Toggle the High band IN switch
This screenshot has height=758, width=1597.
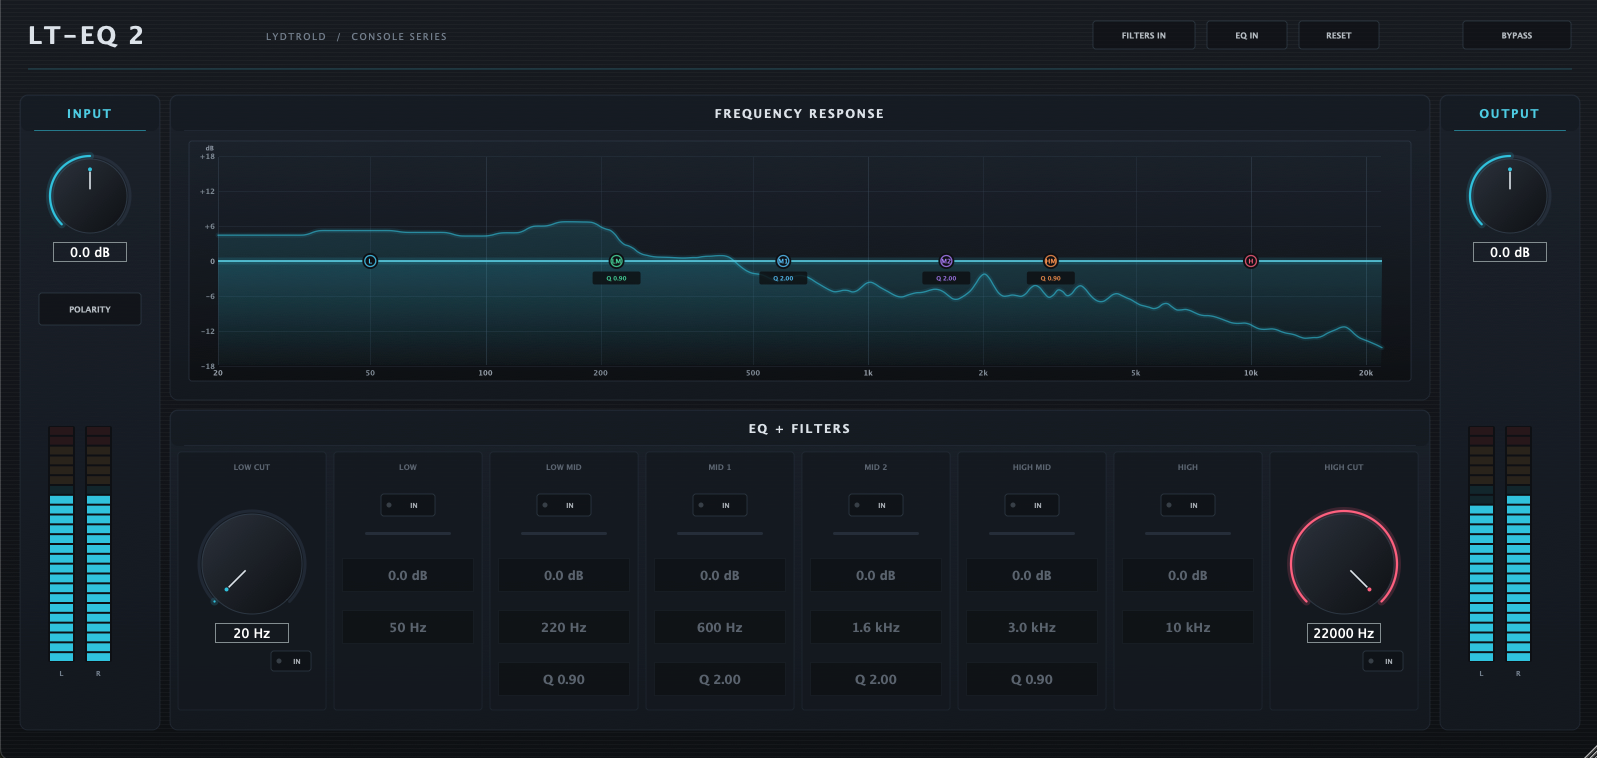tap(1188, 505)
